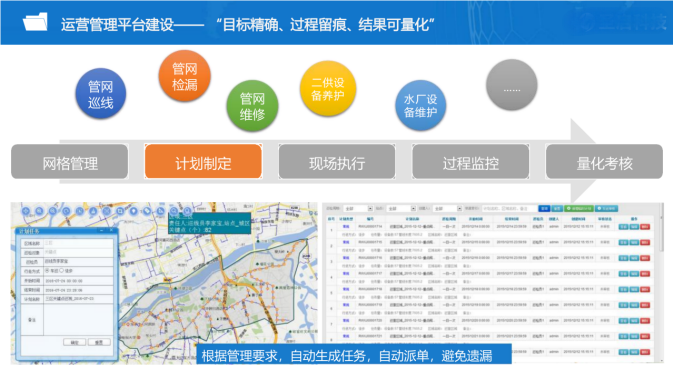Open the 量化考核 step
This screenshot has width=673, height=378.
pos(604,162)
